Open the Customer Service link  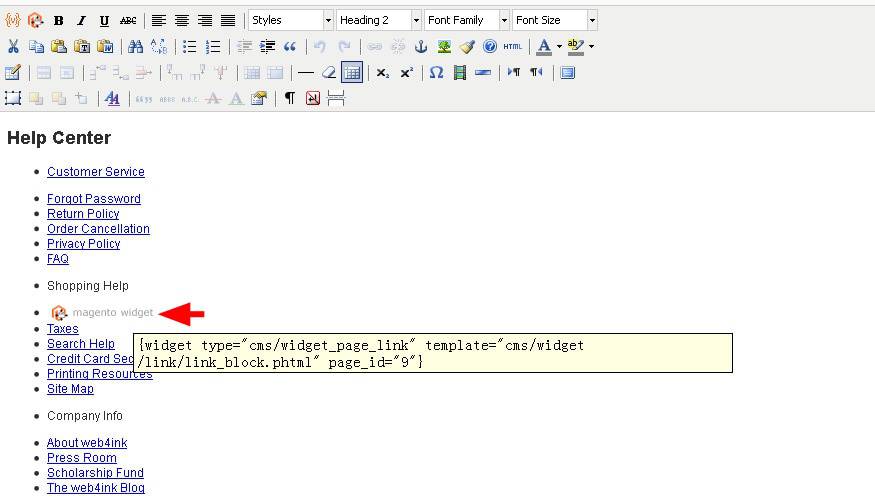[x=95, y=172]
